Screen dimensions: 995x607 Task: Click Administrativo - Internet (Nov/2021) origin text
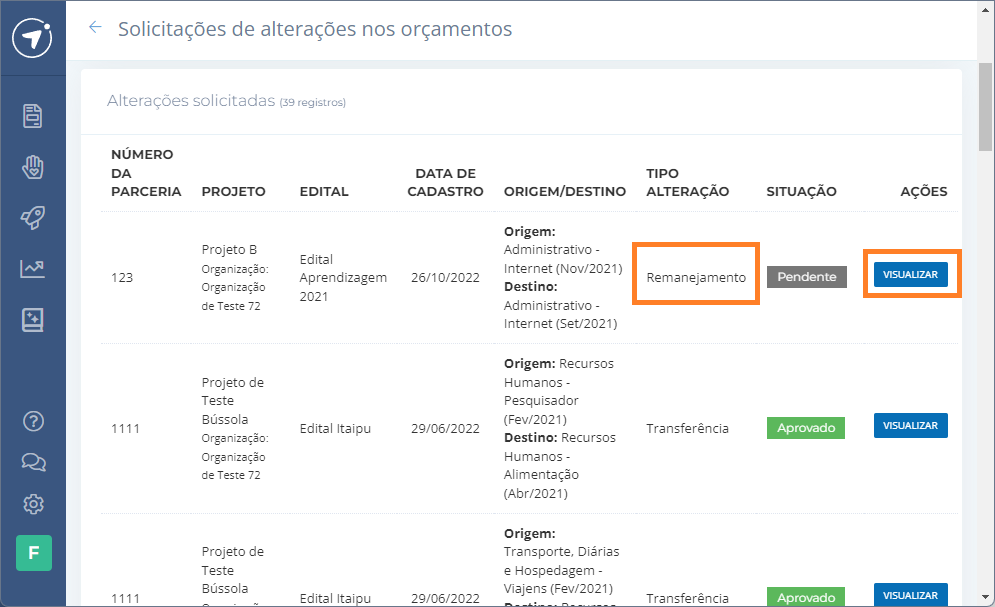563,259
